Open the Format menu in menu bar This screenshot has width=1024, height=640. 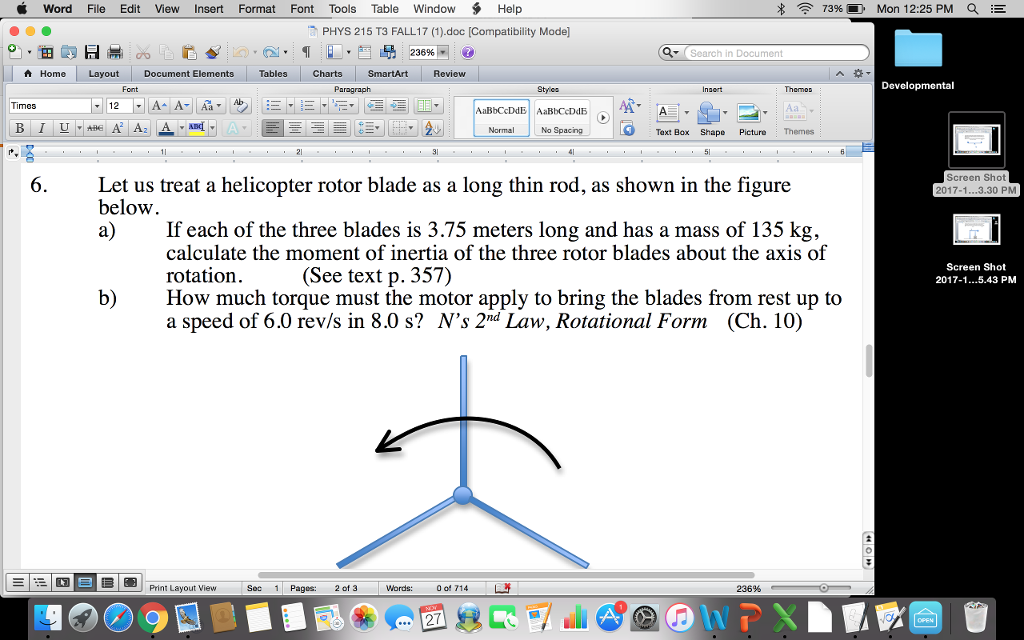click(x=257, y=9)
